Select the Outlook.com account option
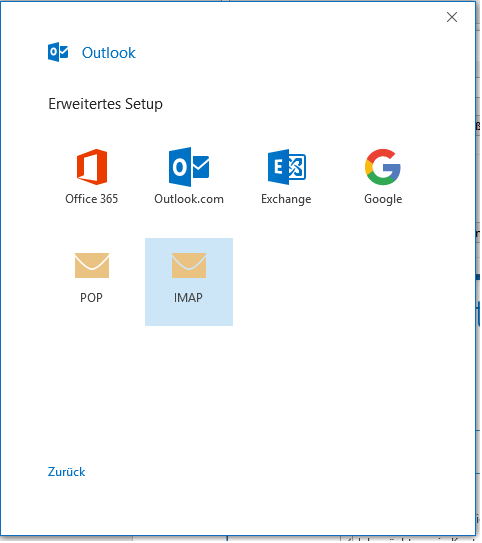The height and width of the screenshot is (543, 482). (189, 177)
